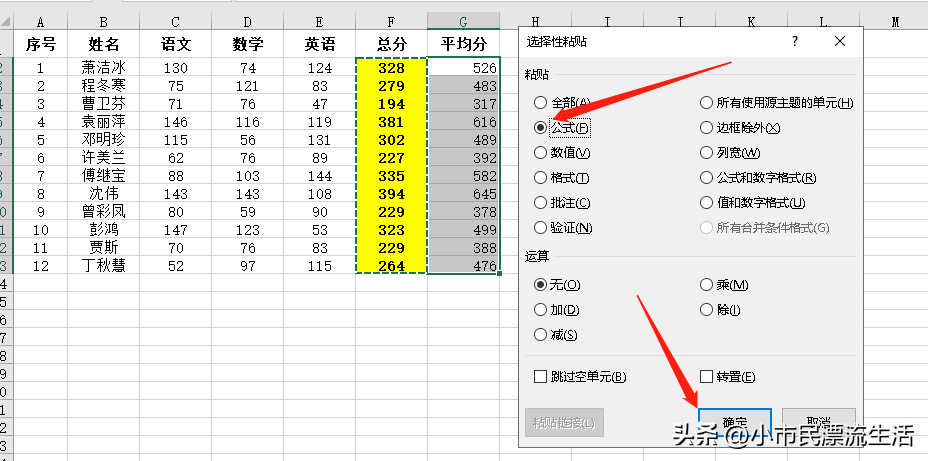Select column A header

[40, 22]
